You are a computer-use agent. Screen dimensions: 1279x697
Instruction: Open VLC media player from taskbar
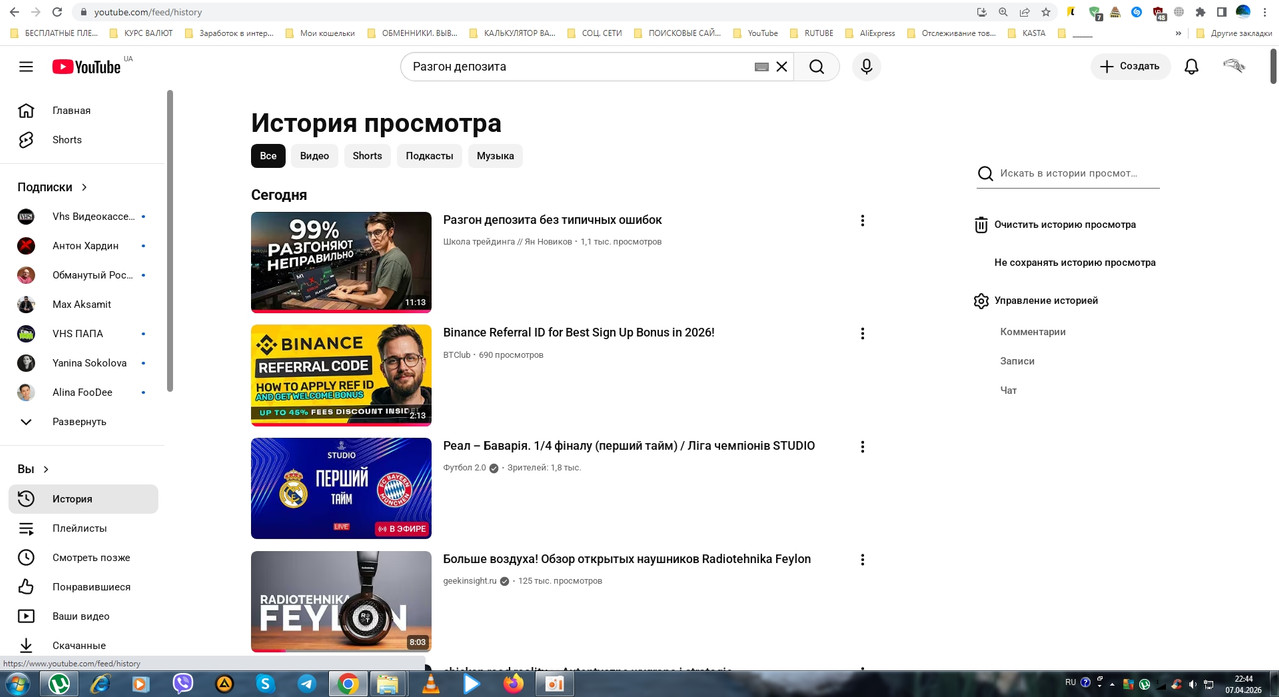(x=431, y=684)
